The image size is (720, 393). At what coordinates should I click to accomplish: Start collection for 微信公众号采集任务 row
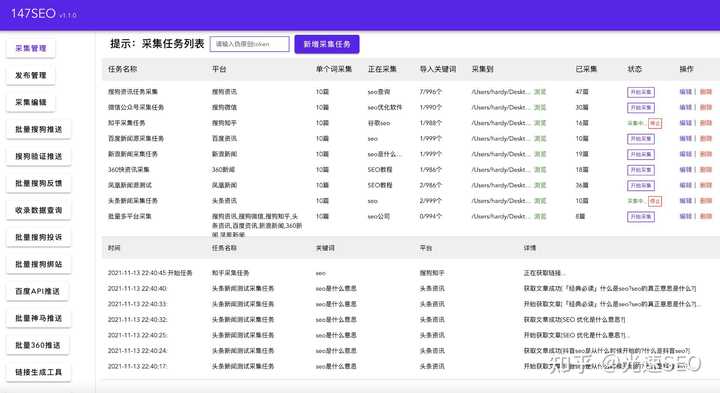pos(641,108)
